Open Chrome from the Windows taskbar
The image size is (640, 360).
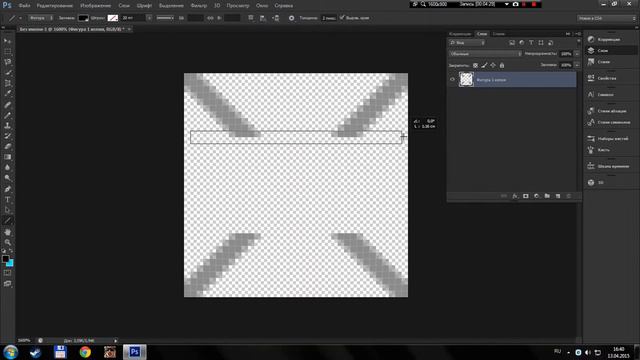tap(85, 352)
